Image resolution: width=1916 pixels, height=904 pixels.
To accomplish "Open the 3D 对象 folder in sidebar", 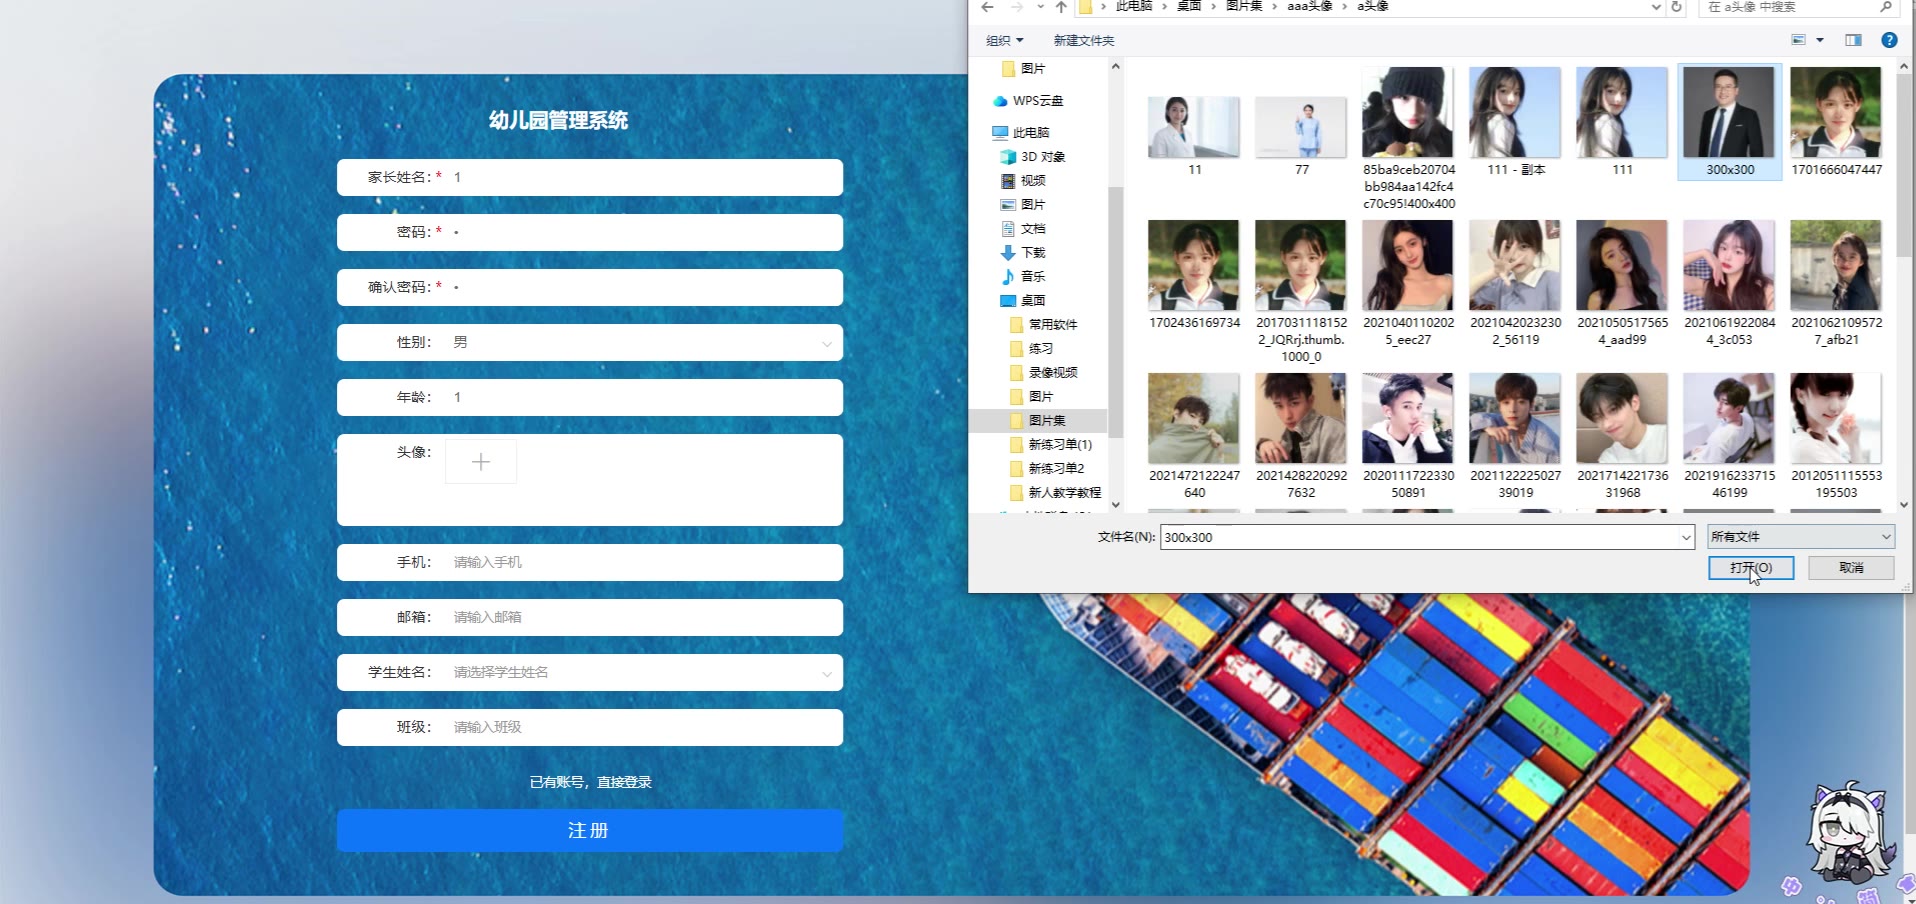I will tap(1042, 157).
